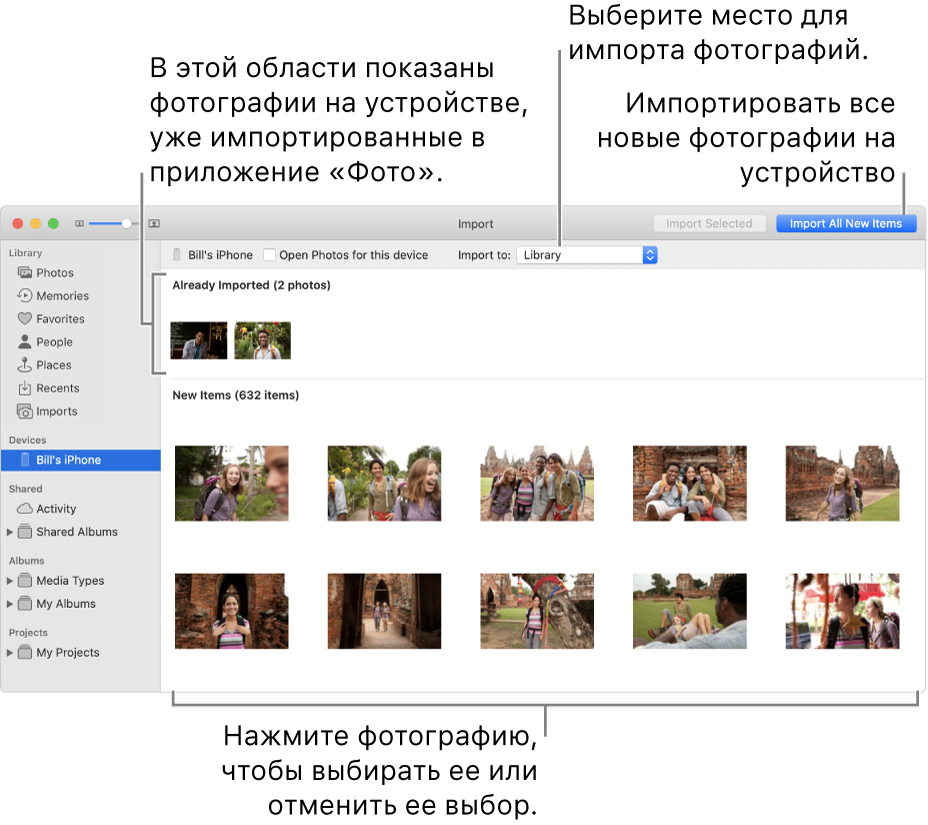Select already imported photo of man with flowers
The height and width of the screenshot is (825, 928).
(263, 340)
